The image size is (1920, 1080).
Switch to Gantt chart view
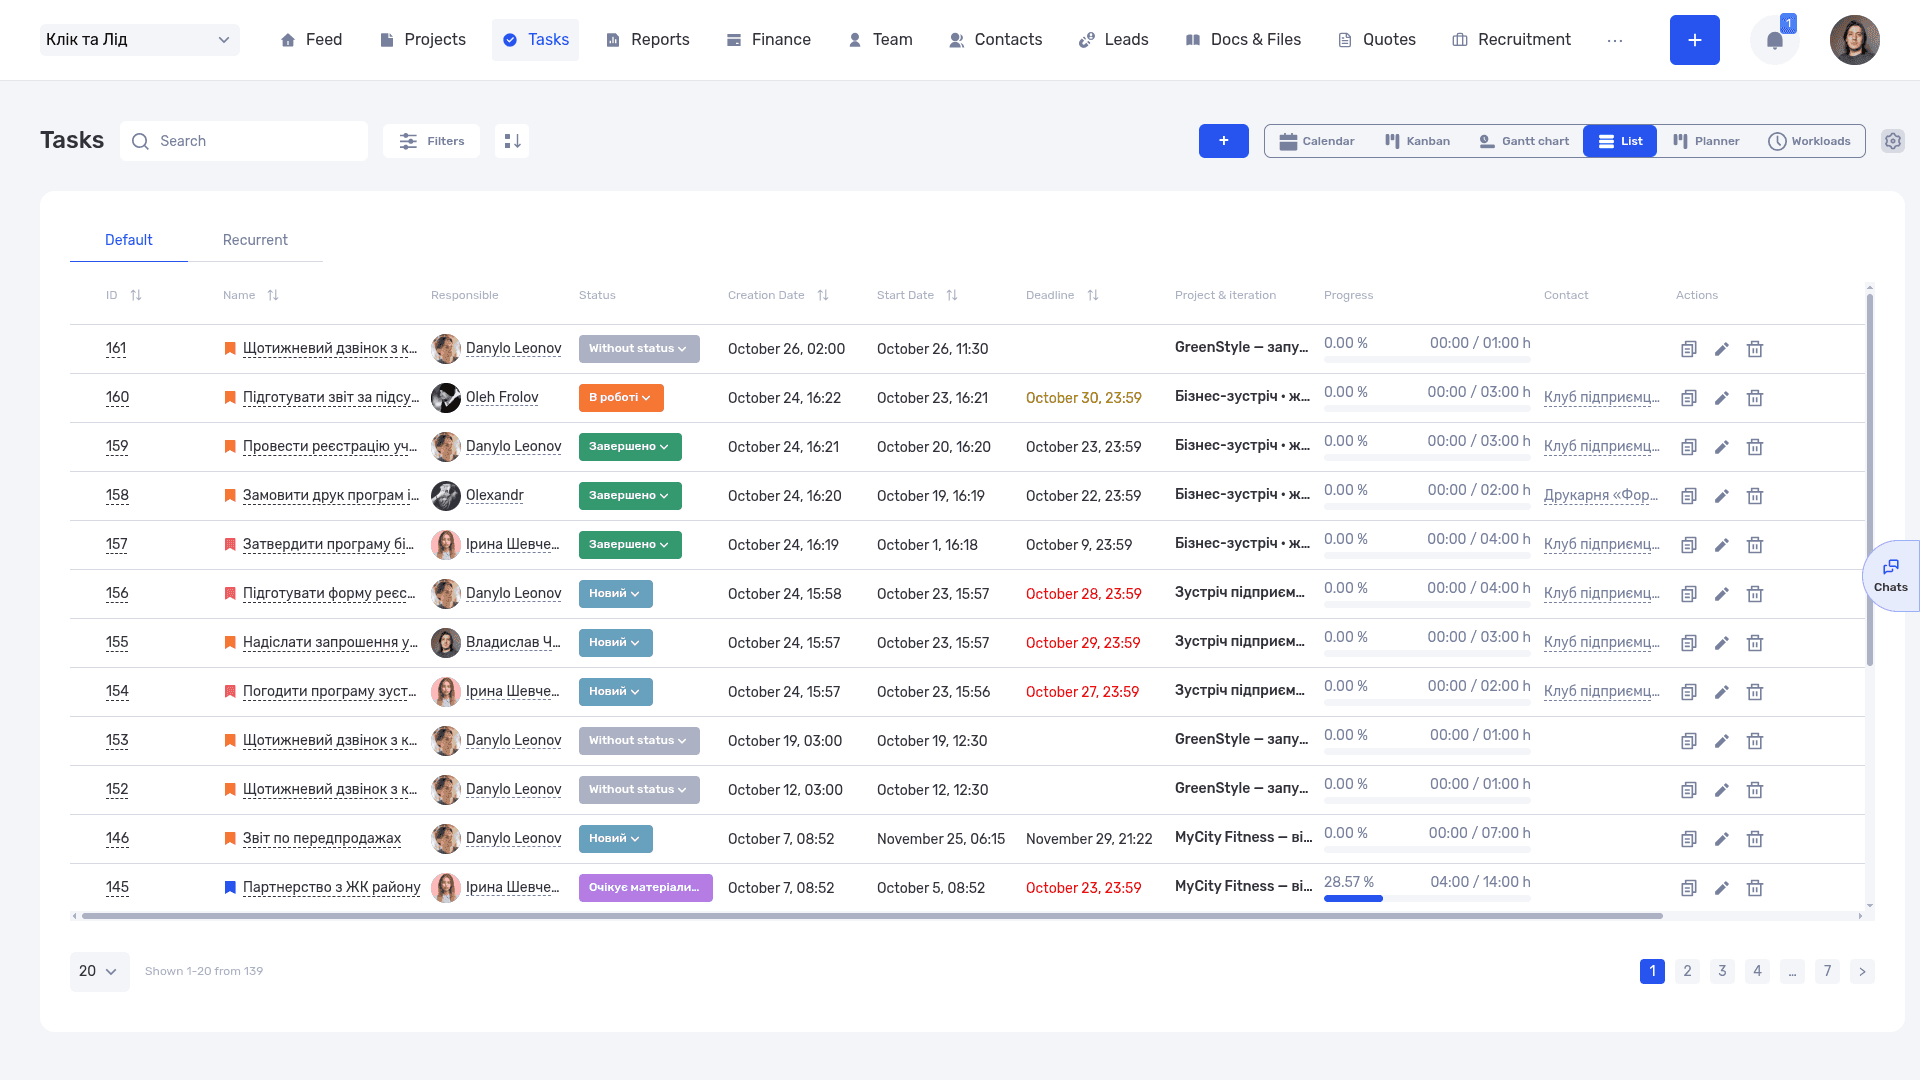click(x=1524, y=141)
